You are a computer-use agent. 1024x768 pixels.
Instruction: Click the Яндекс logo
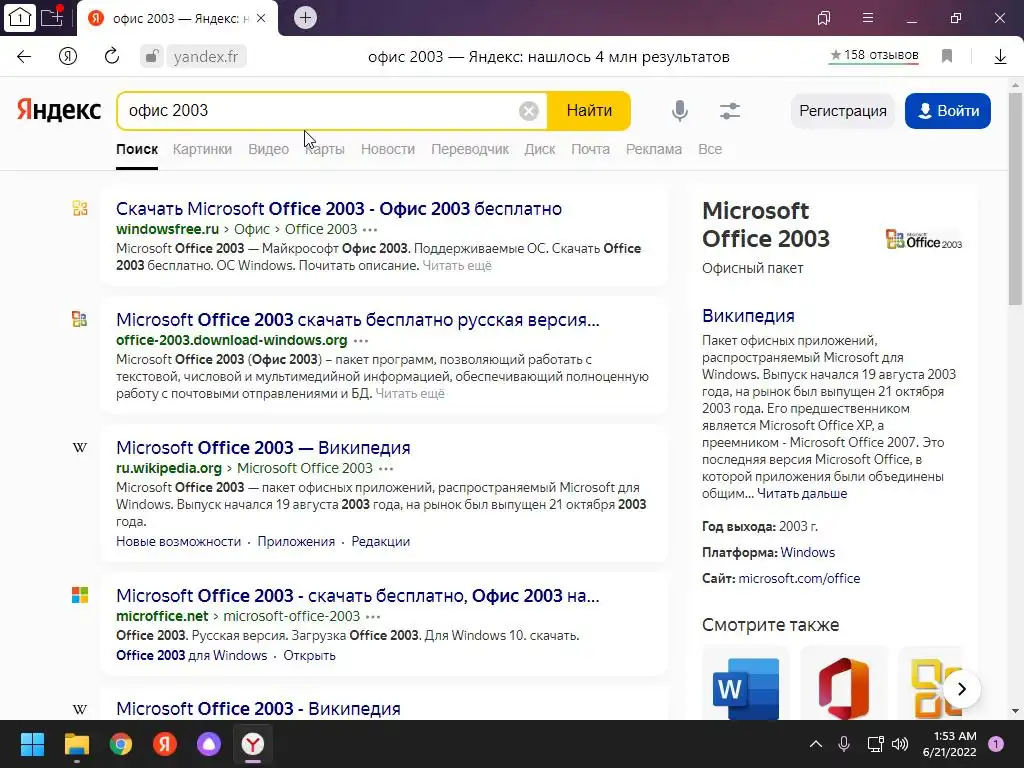(59, 110)
